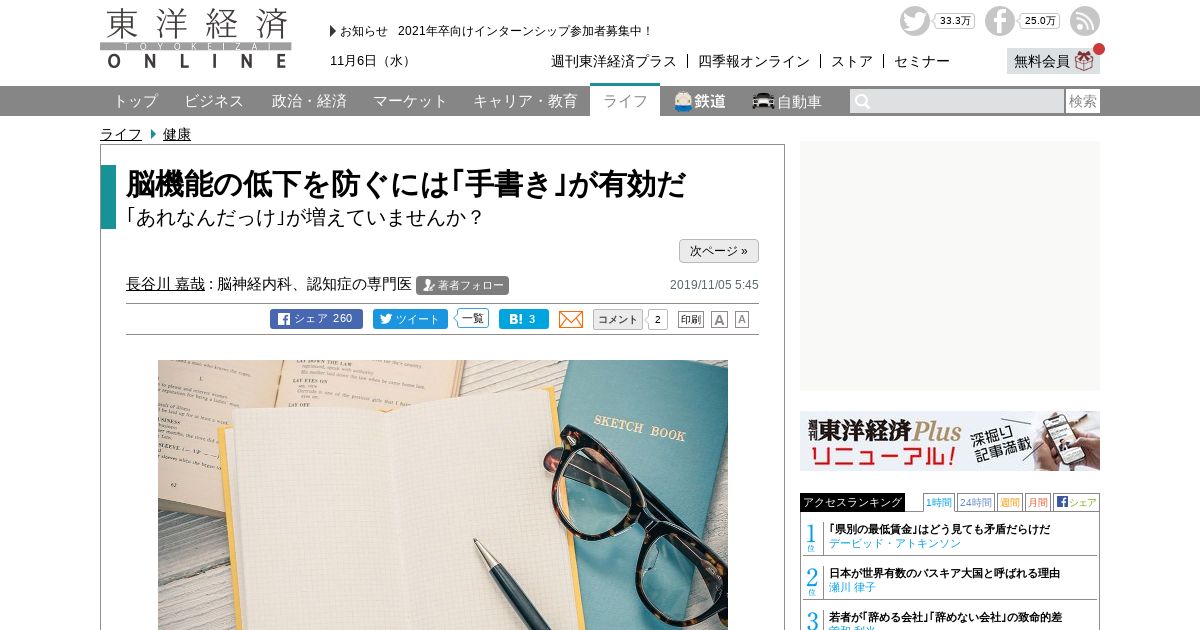Open the ライフ navigation tab
The width and height of the screenshot is (1200, 630).
pos(625,100)
